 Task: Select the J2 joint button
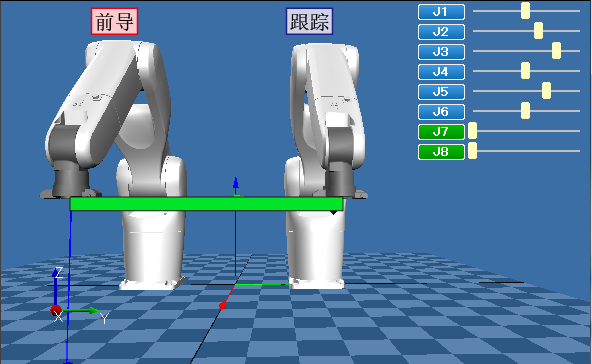441,32
